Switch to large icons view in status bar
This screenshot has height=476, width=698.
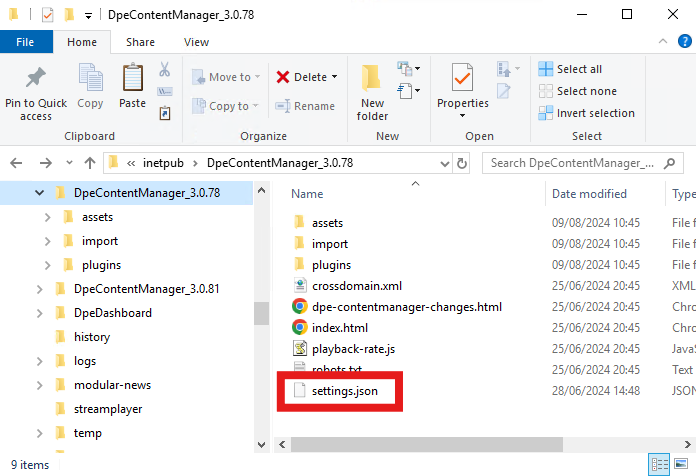681,465
